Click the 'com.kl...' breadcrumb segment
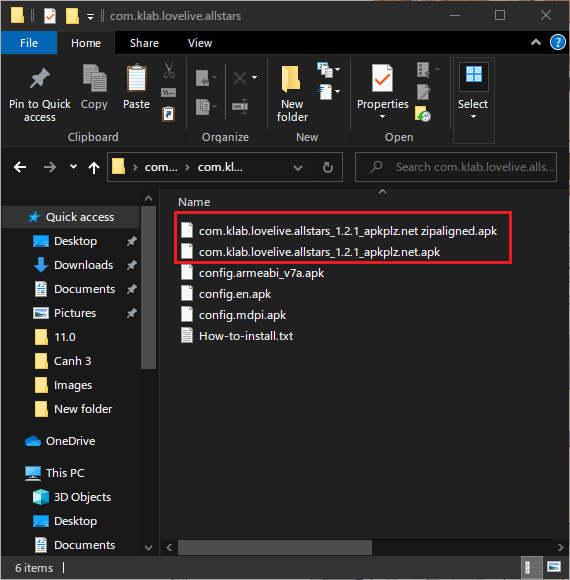The image size is (570, 580). 220,167
